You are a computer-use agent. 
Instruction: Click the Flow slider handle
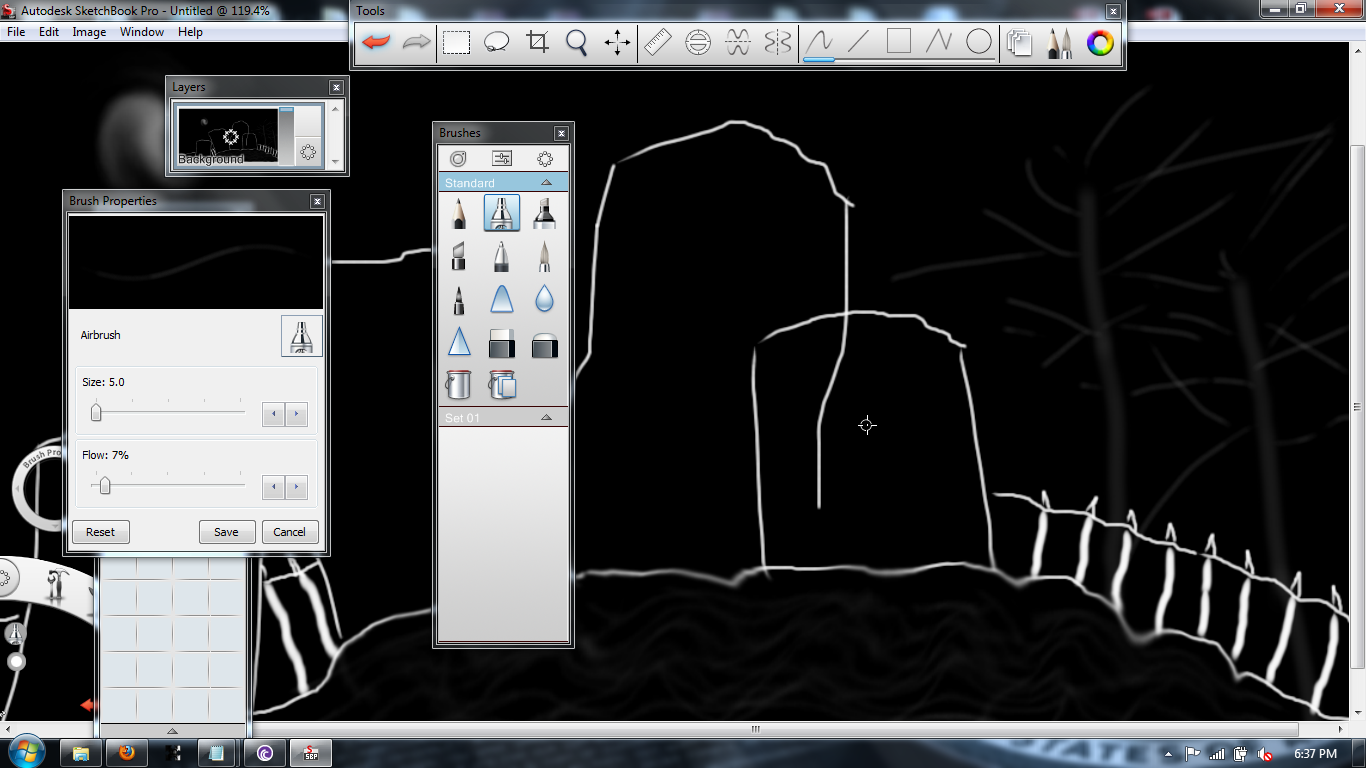click(105, 486)
